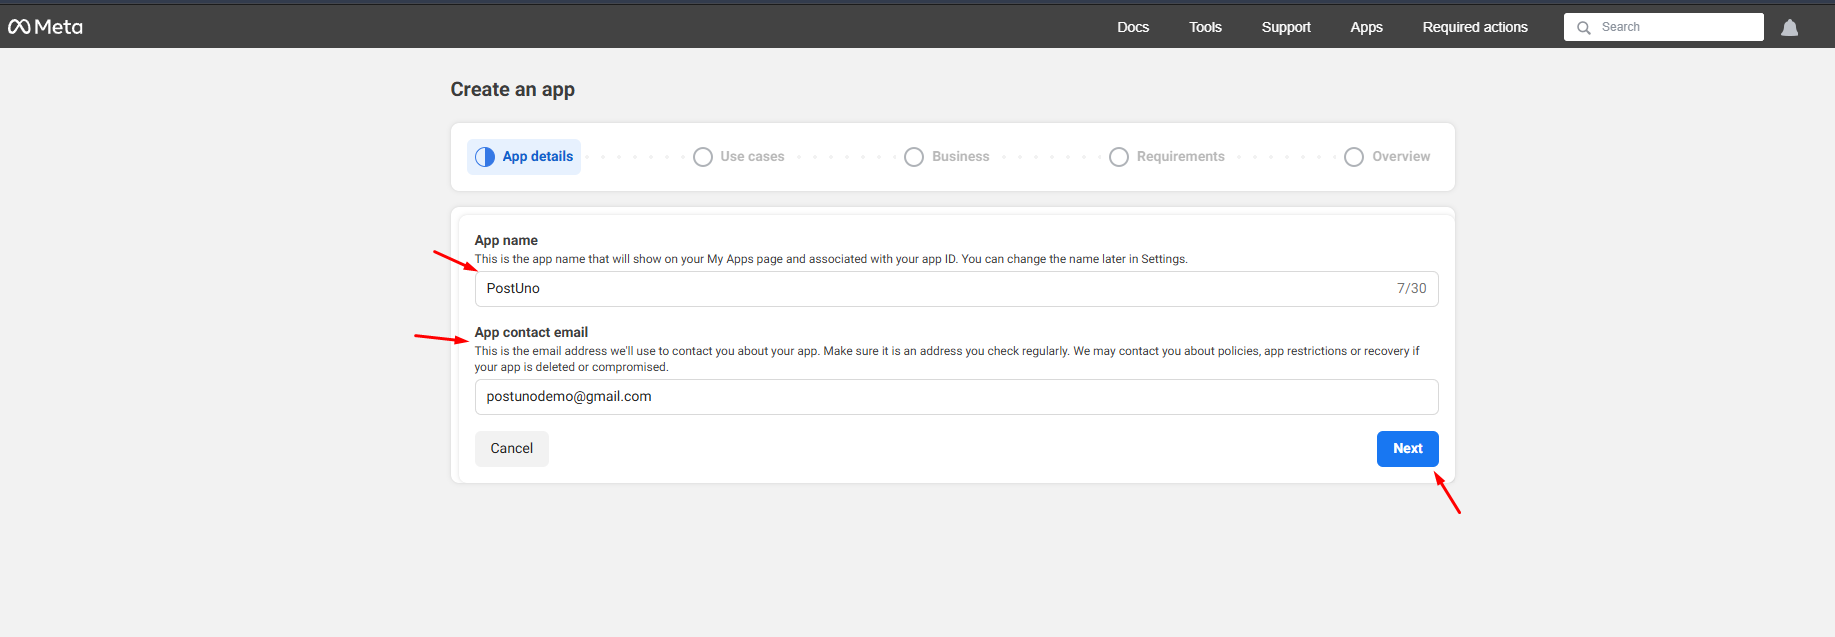Open the Tools menu
This screenshot has height=637, width=1835.
tap(1205, 27)
